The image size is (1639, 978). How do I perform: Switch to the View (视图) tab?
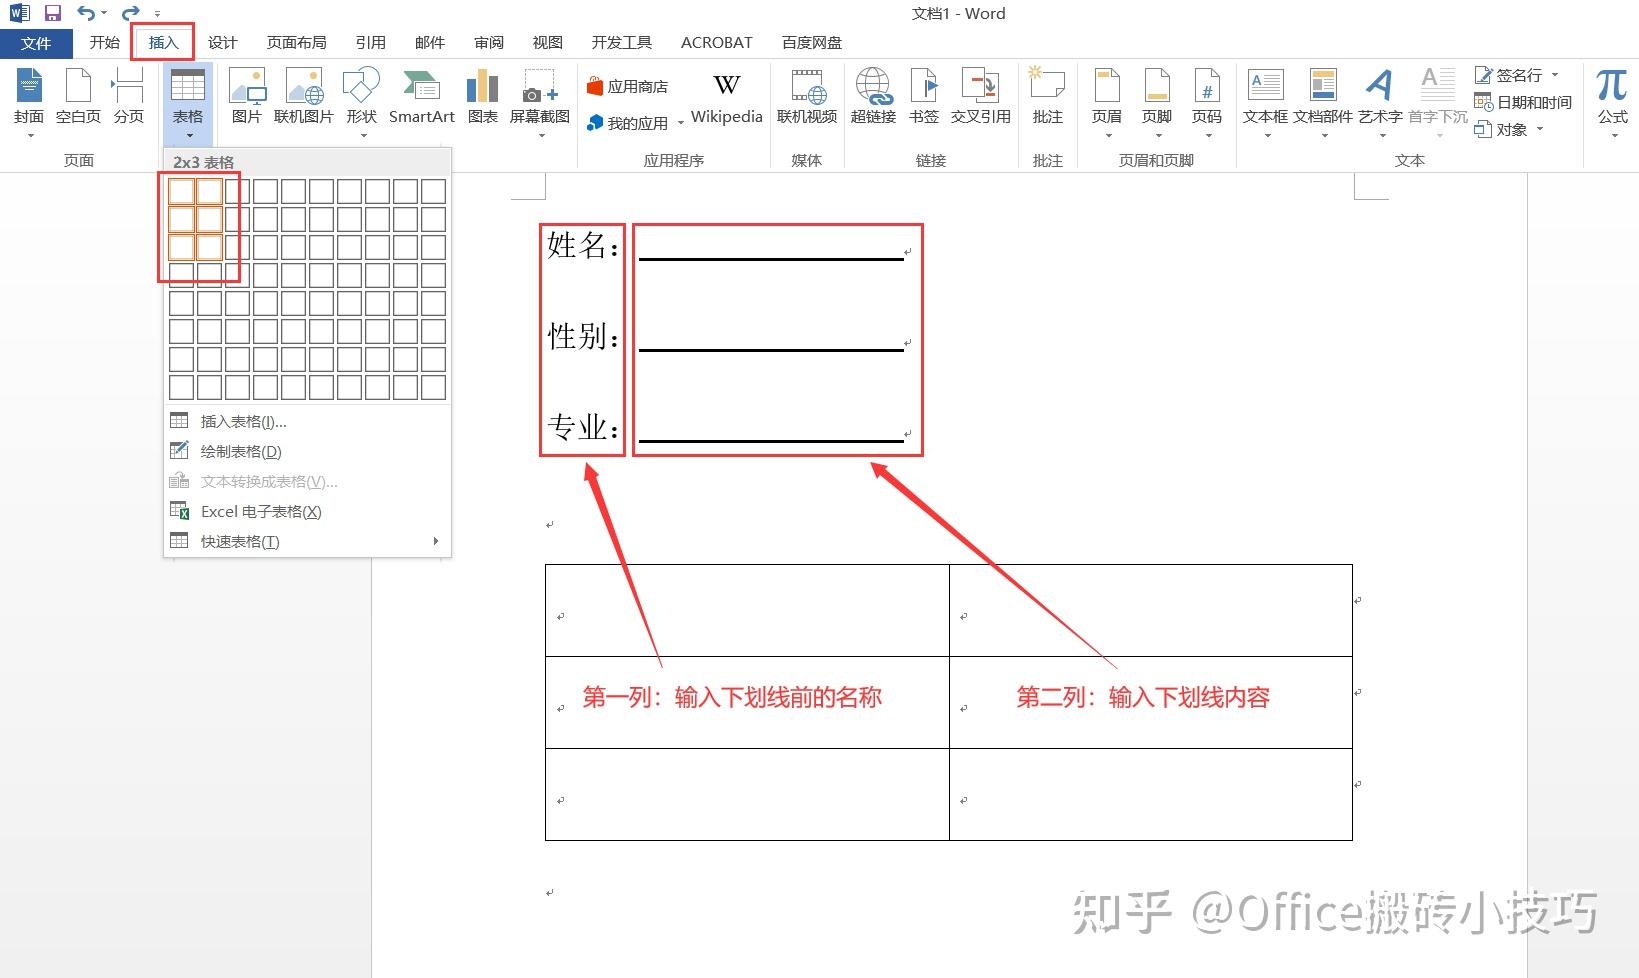[547, 43]
